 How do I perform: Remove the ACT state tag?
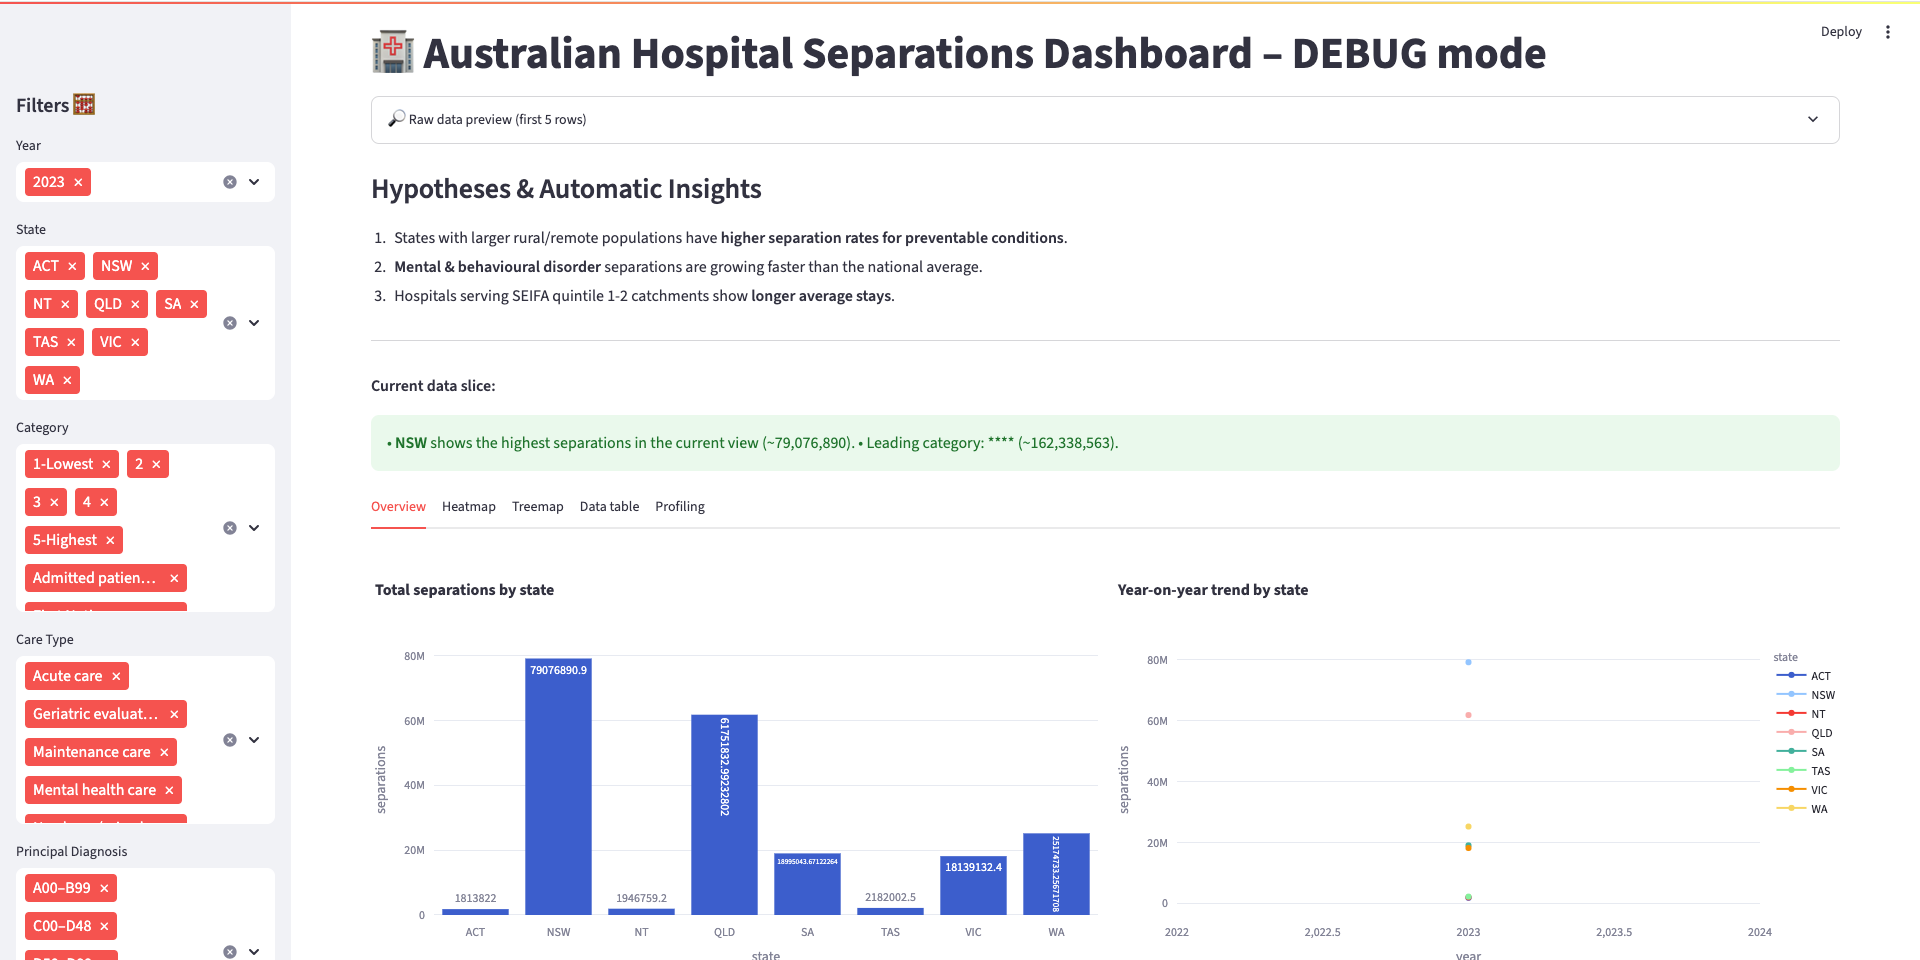(x=72, y=266)
